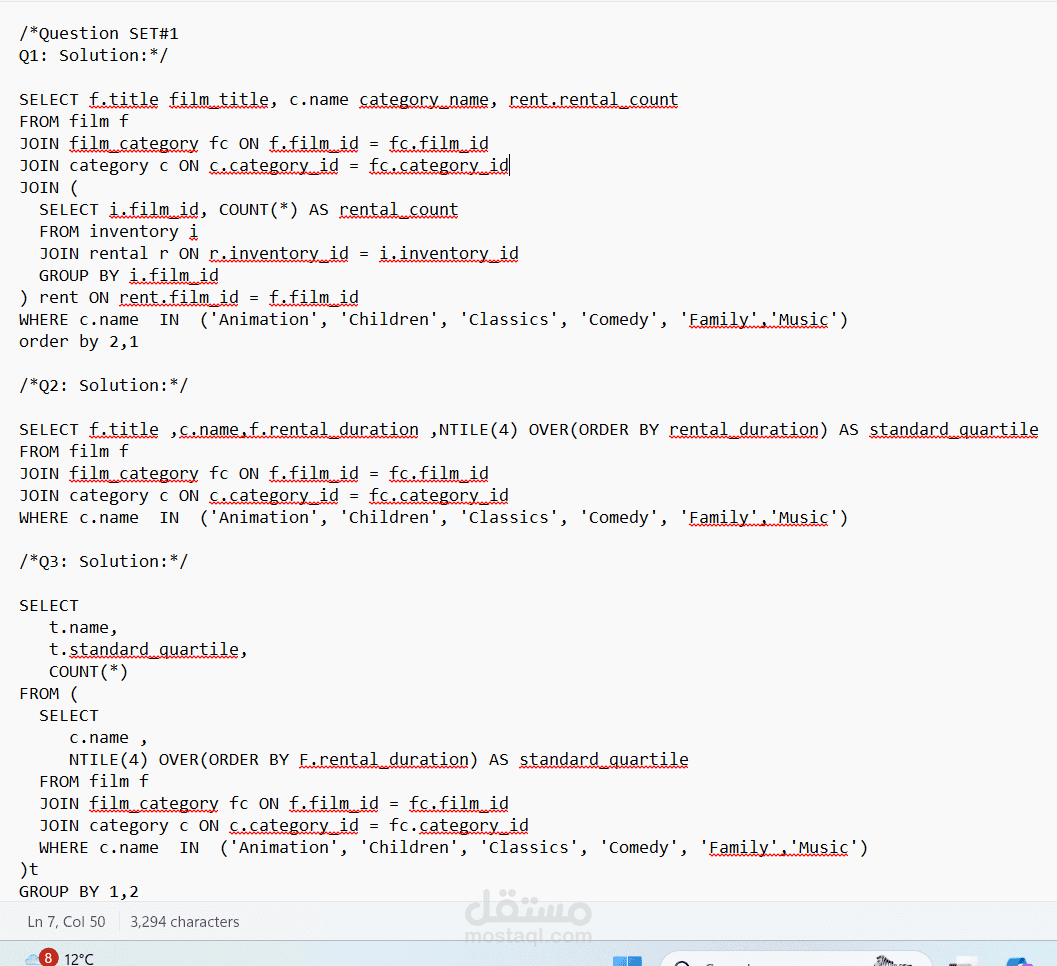The image size is (1057, 966).
Task: Click 'rent.rental_count' in first SELECT
Action: coord(593,99)
